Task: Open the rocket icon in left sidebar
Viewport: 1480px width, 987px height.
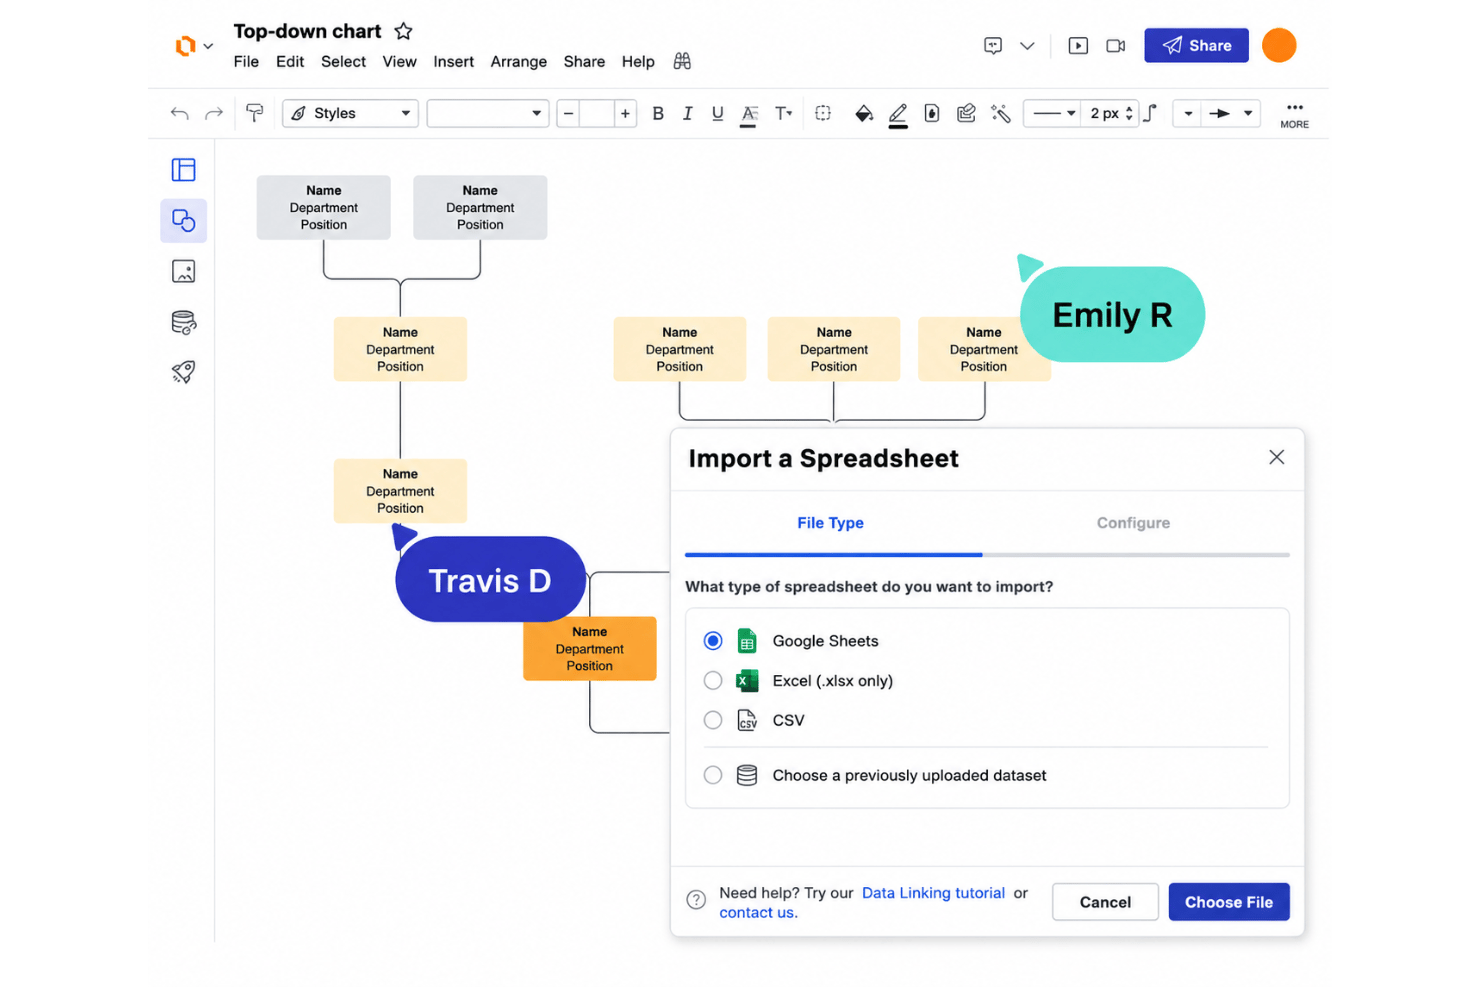Action: (x=184, y=372)
